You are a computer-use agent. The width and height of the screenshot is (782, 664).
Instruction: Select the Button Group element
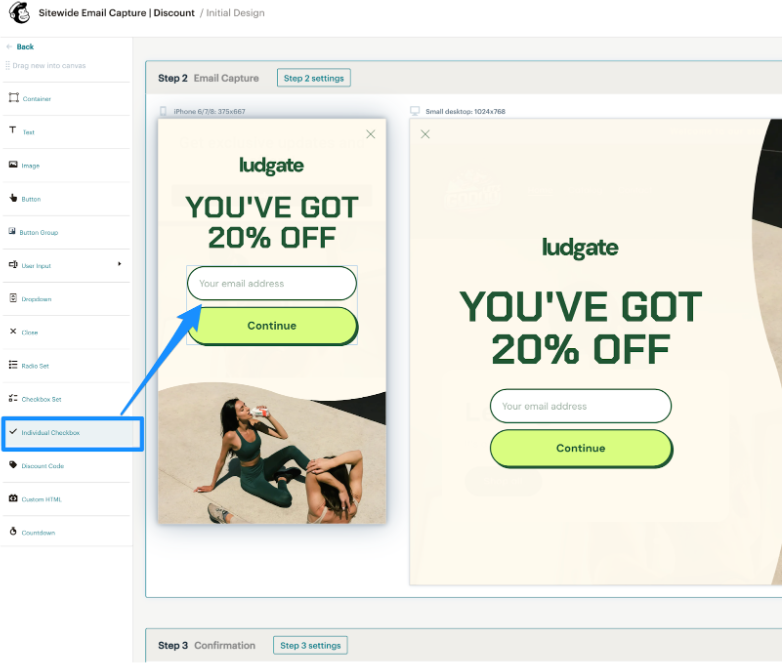(x=40, y=232)
